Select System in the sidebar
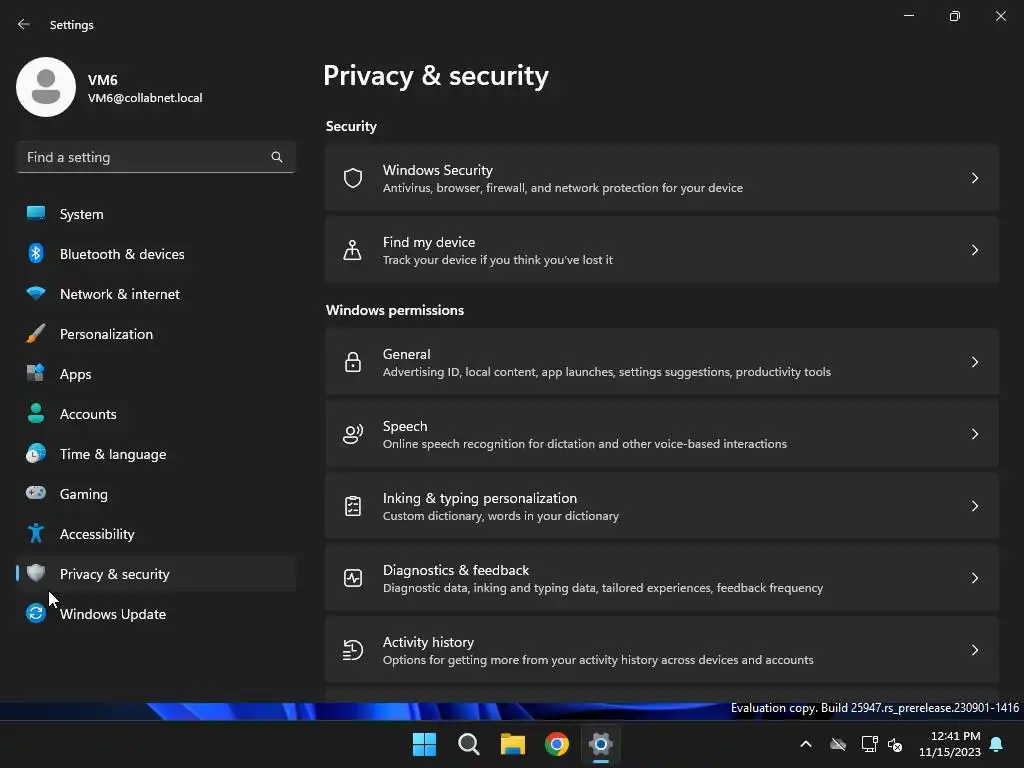Screen dimensions: 1024x768 click(156, 214)
